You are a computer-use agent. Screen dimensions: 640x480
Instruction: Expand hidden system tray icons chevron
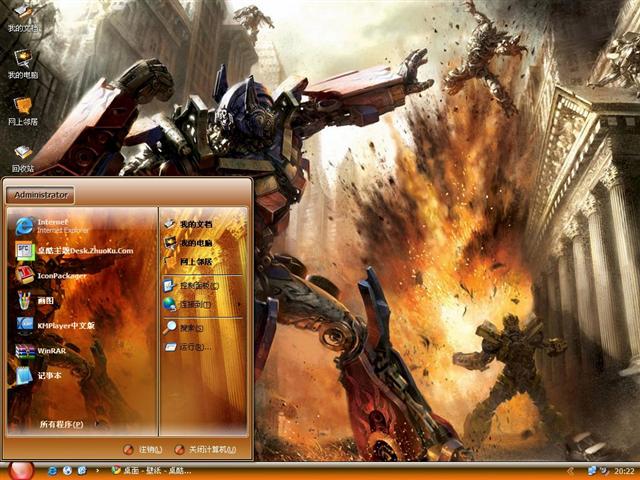571,471
